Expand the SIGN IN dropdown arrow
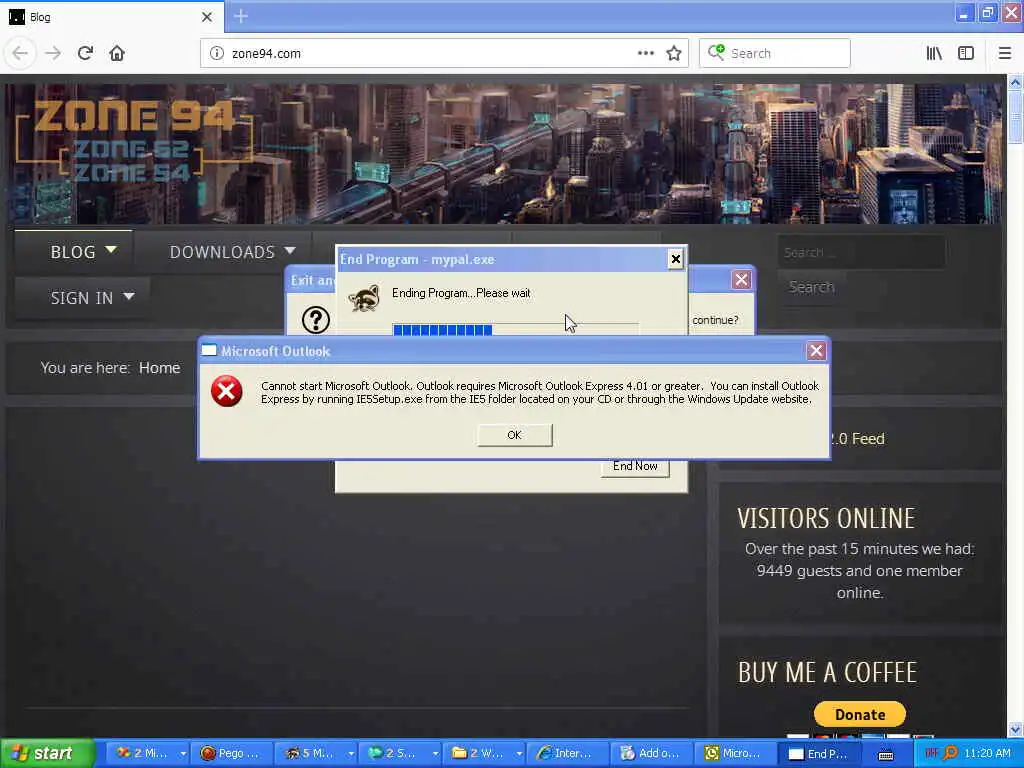 point(129,296)
